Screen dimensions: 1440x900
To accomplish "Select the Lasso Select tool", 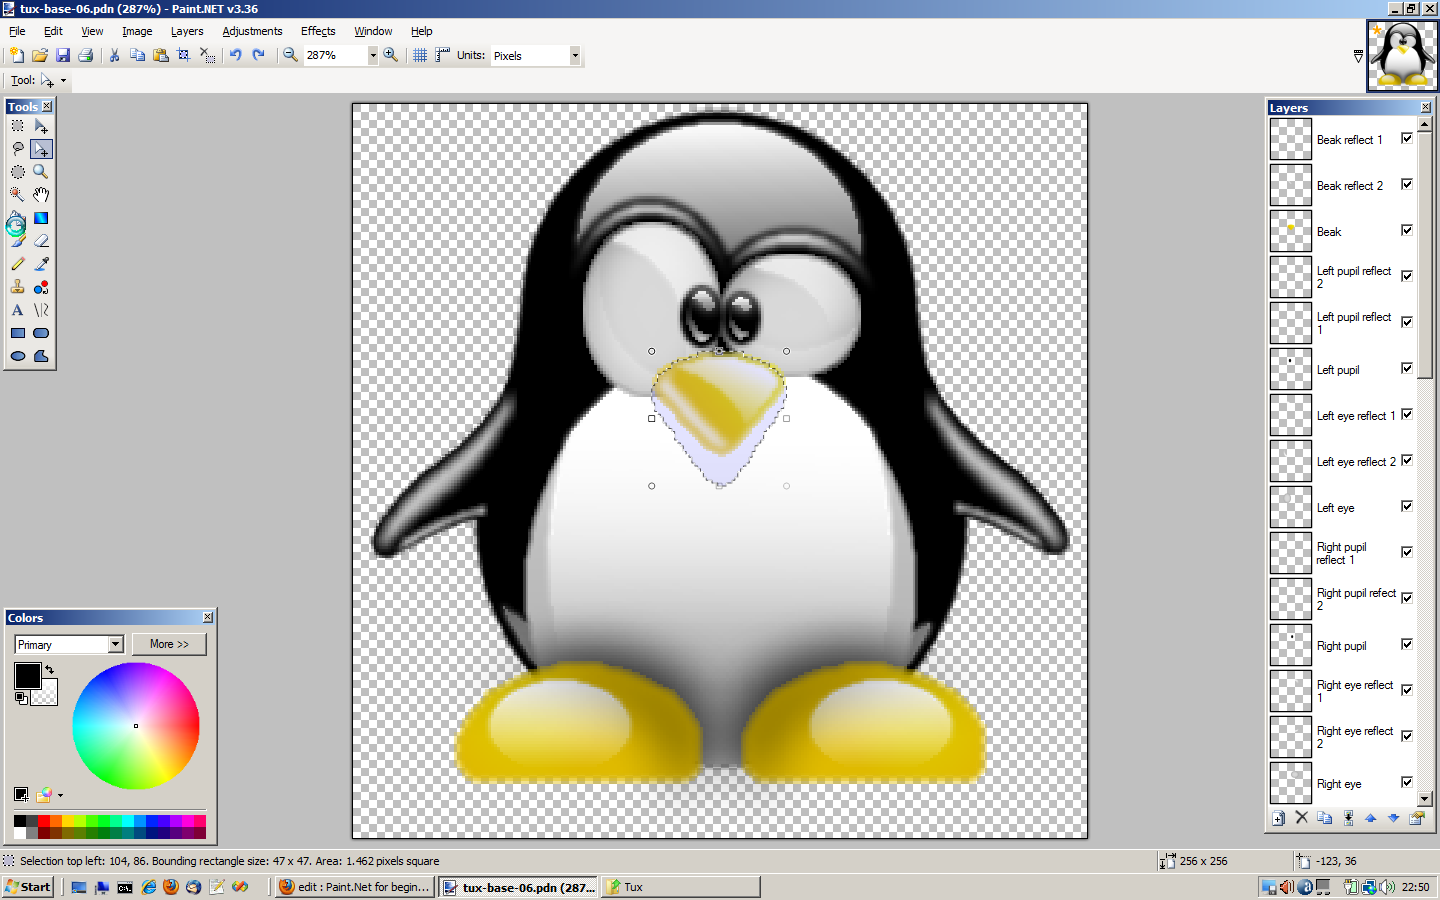I will (18, 149).
